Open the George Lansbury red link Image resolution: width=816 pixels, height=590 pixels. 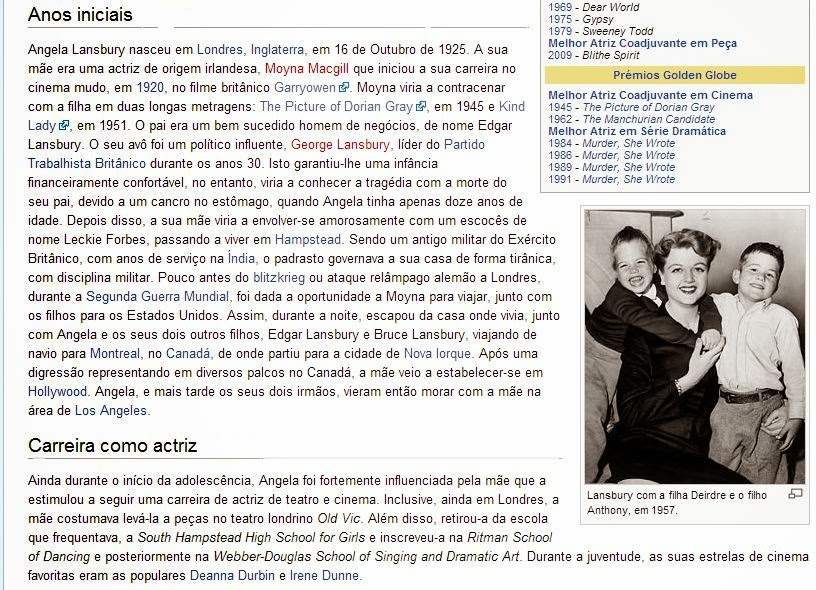tap(340, 145)
